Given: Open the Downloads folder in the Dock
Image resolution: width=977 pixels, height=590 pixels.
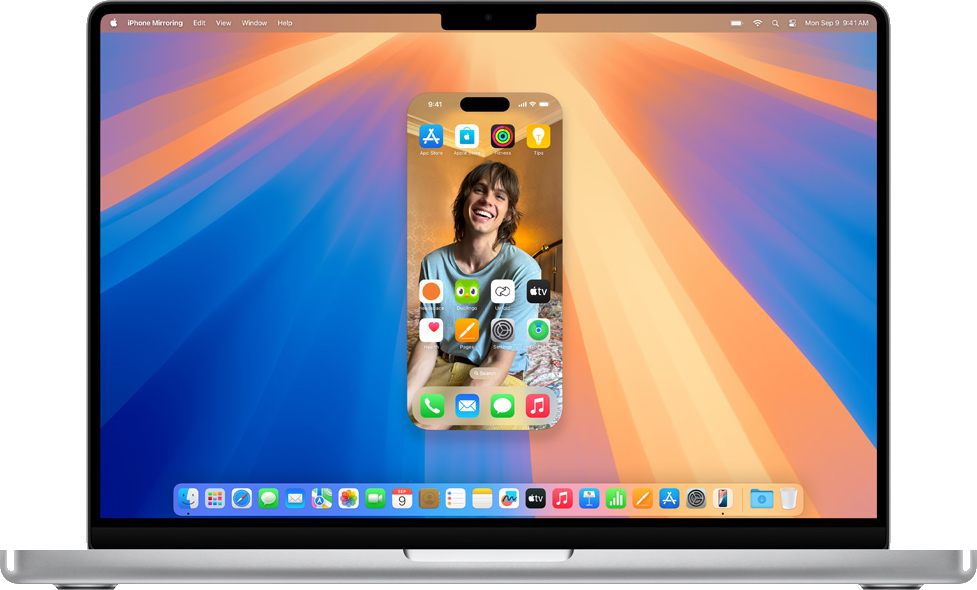Looking at the screenshot, I should (761, 498).
